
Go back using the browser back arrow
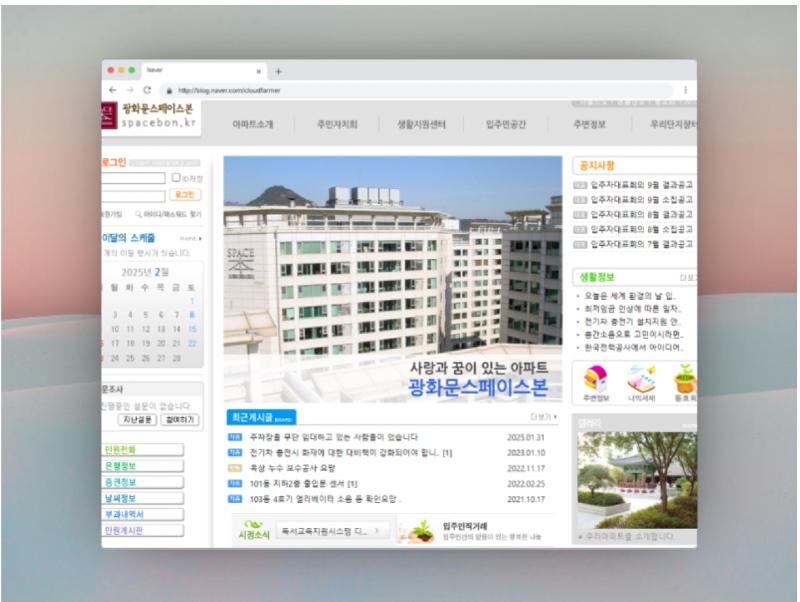[x=113, y=90]
